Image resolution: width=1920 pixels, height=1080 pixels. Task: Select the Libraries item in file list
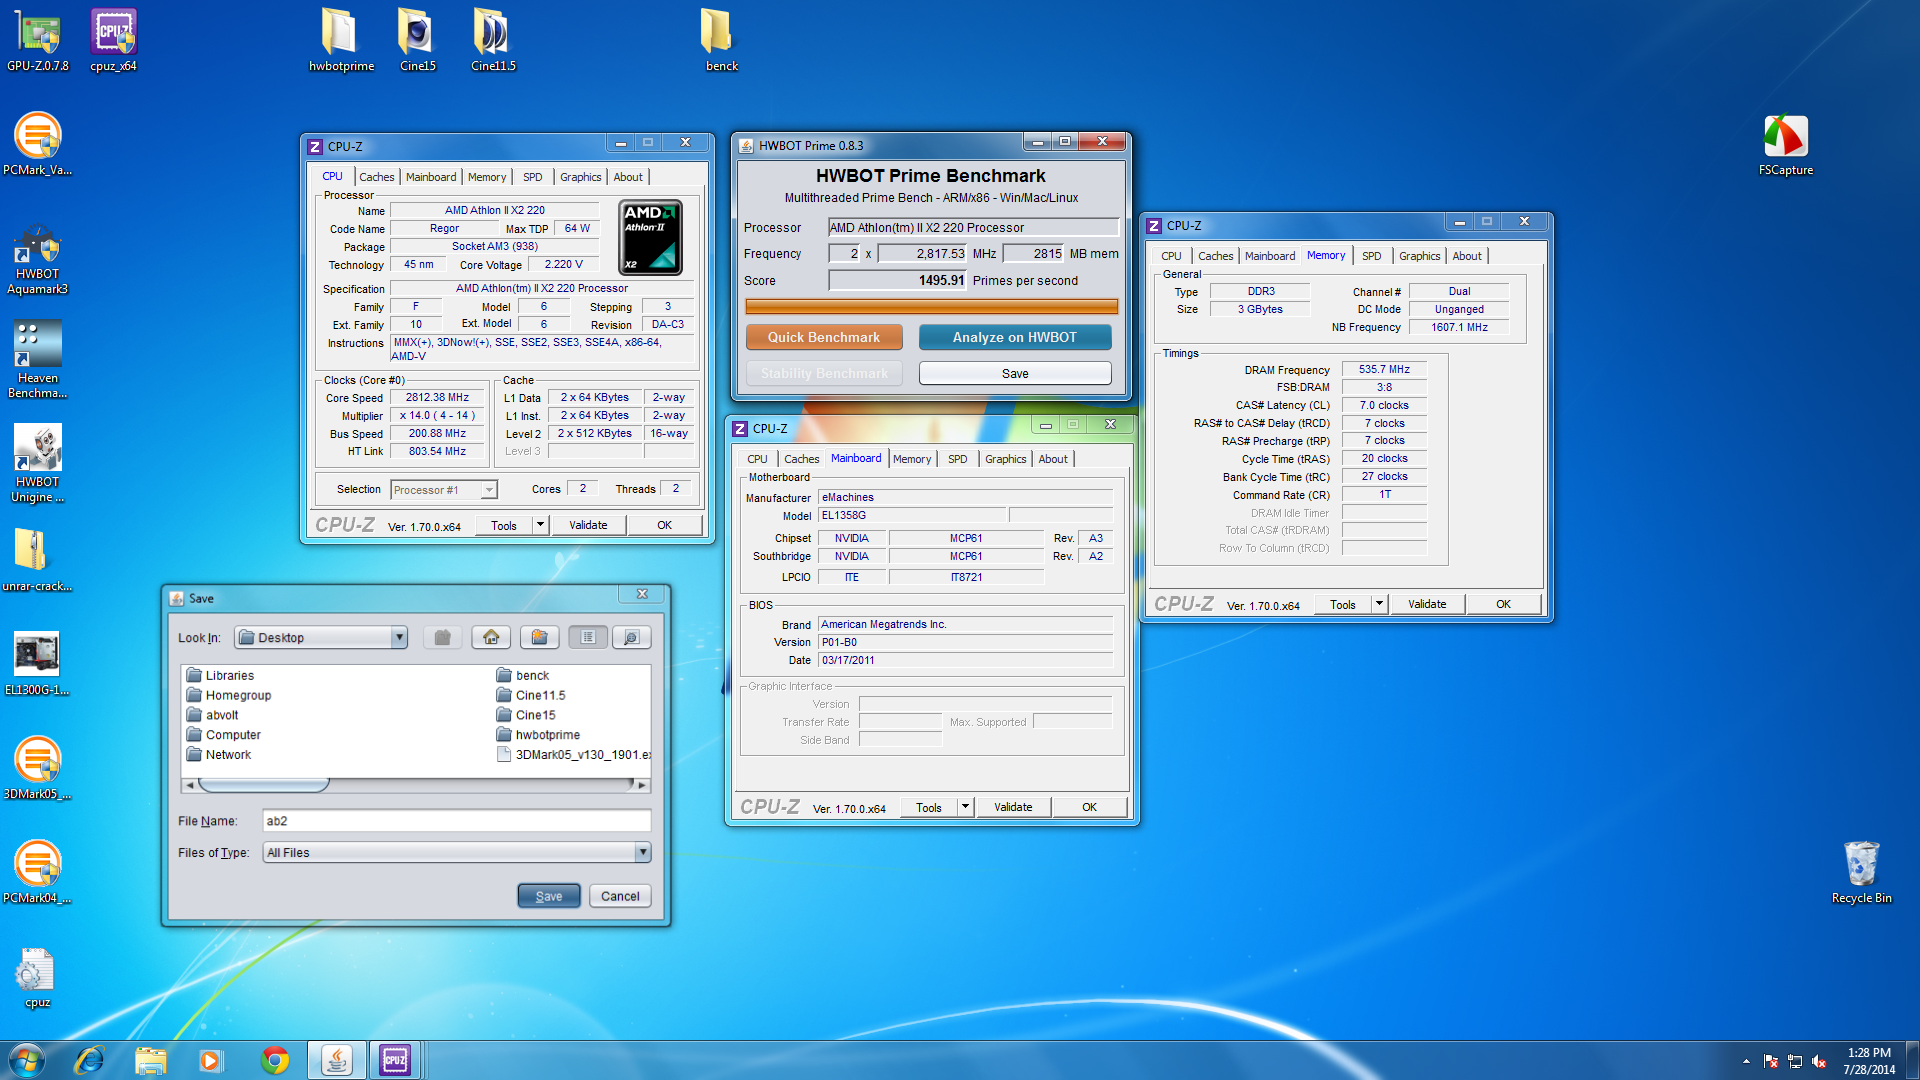pos(220,675)
